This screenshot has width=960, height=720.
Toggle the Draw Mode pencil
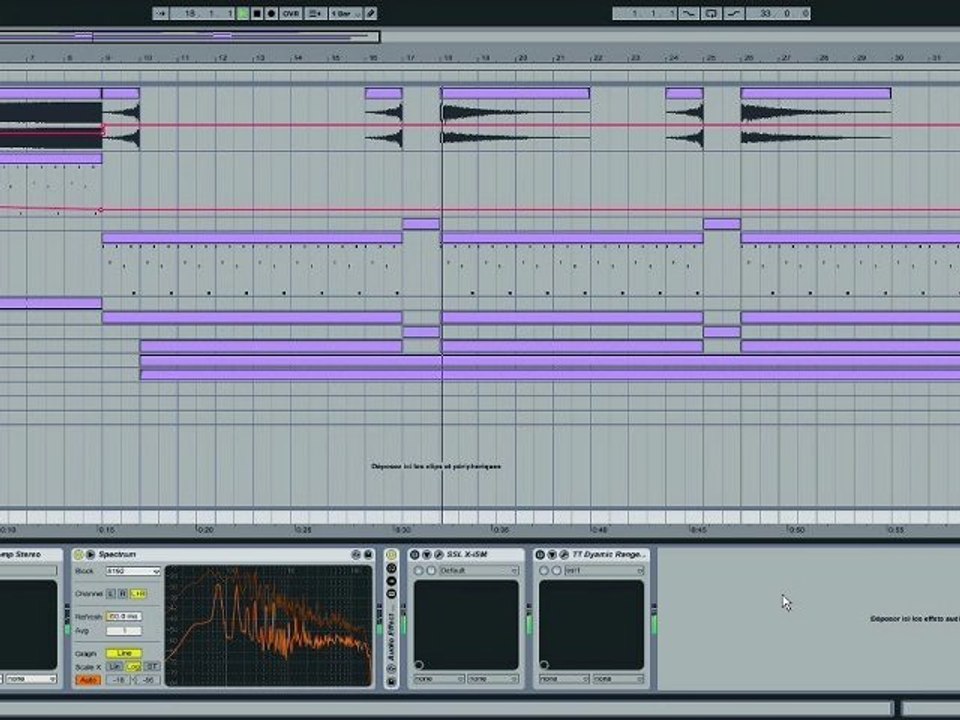point(371,13)
